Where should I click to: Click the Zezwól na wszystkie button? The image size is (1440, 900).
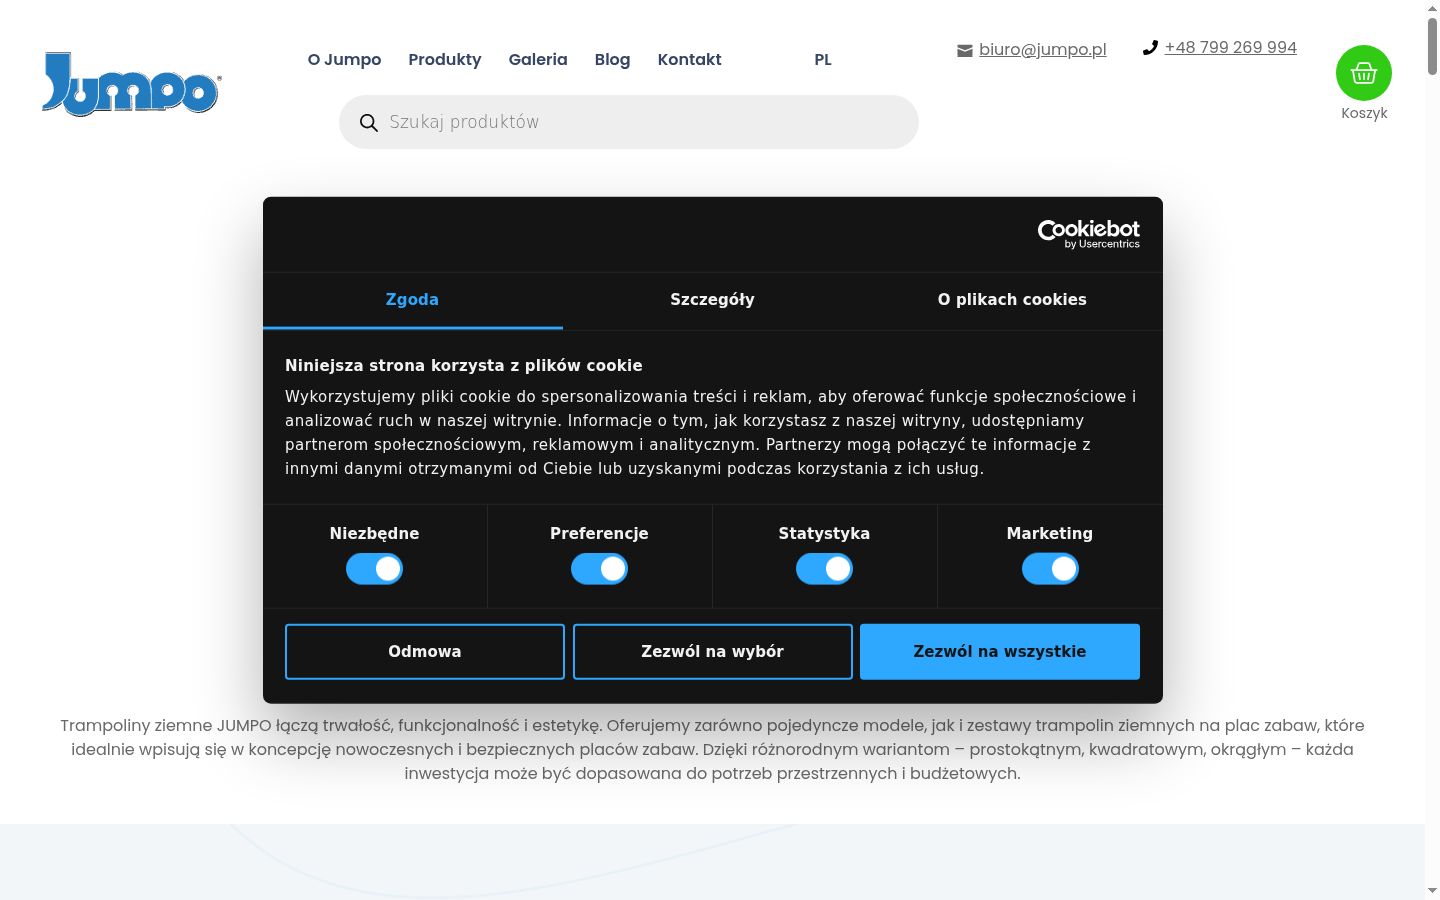tap(1000, 652)
